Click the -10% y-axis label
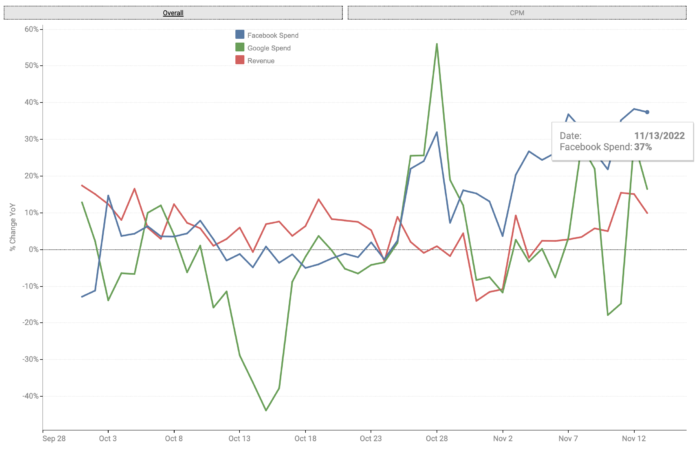This screenshot has height=450, width=700. pyautogui.click(x=30, y=286)
